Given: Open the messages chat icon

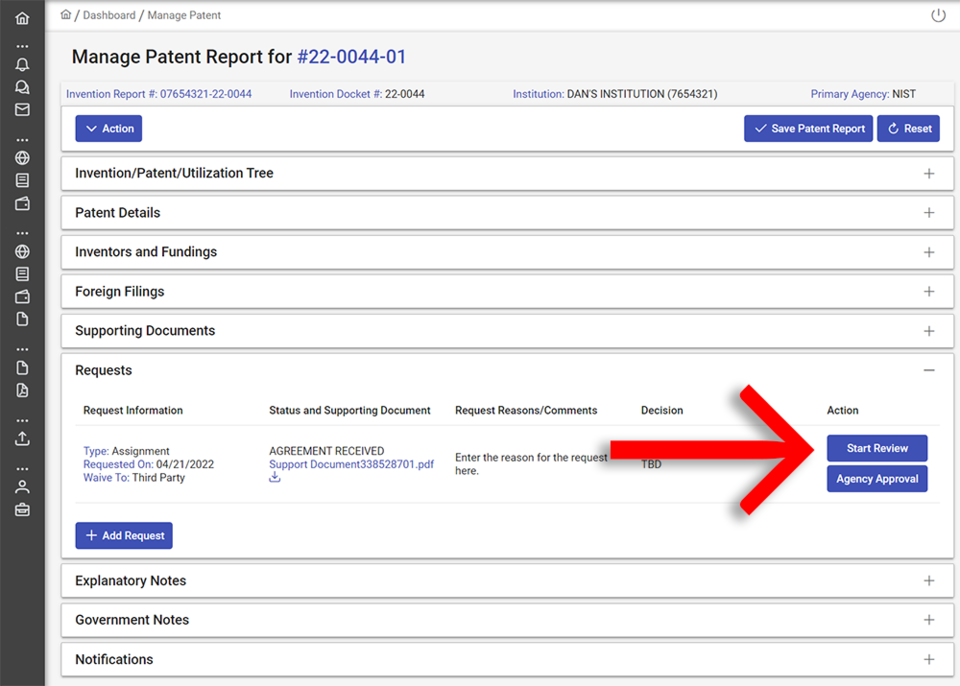Looking at the screenshot, I should click(x=22, y=86).
